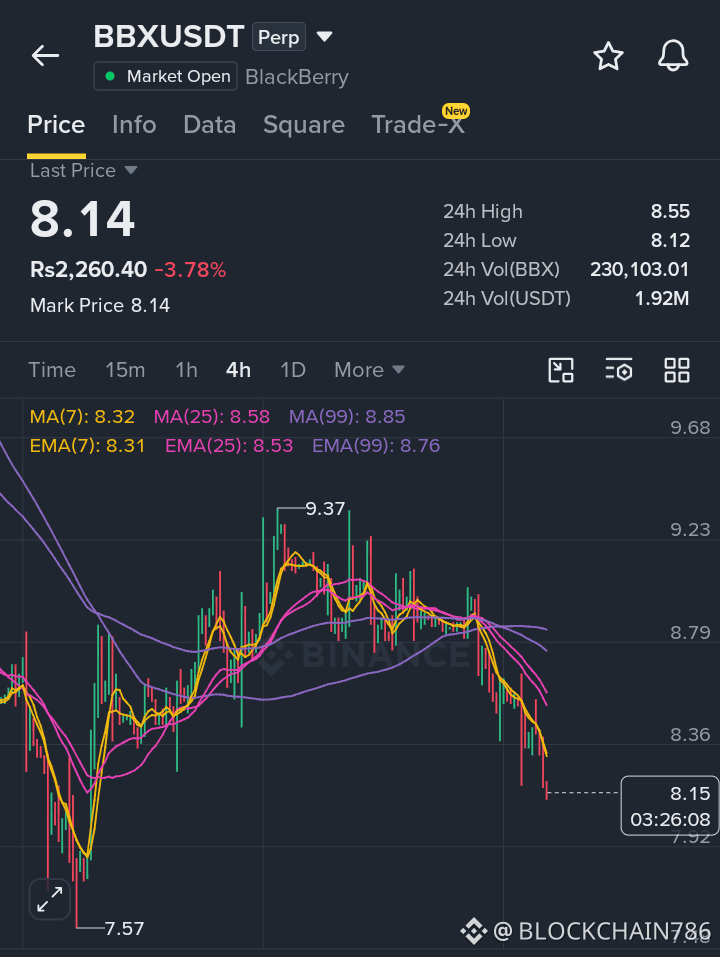720x957 pixels.
Task: Tap the BBXUSDT symbol title
Action: 169,37
